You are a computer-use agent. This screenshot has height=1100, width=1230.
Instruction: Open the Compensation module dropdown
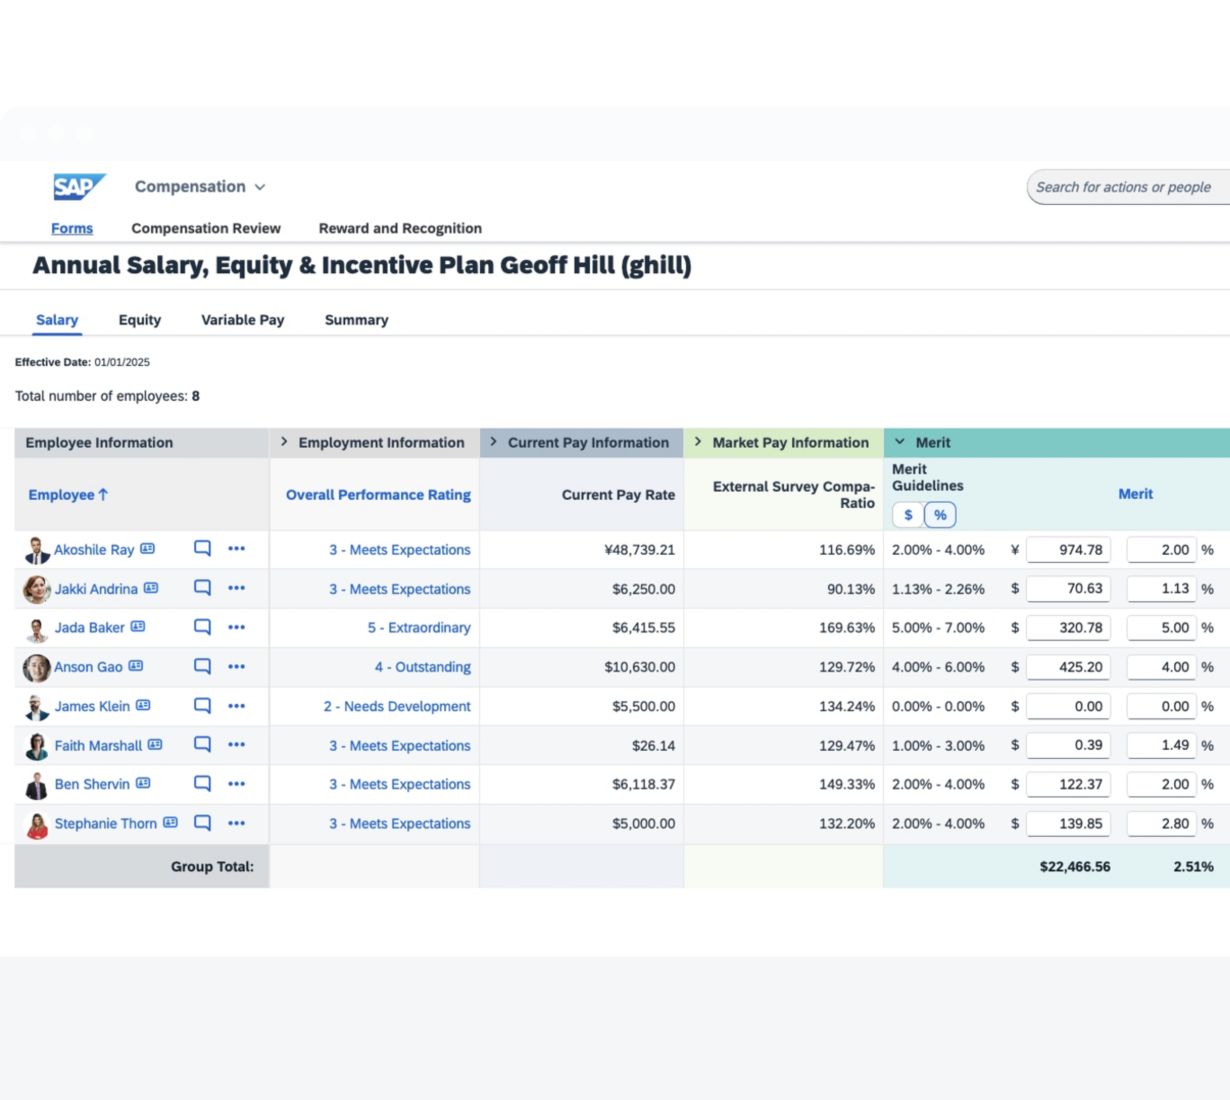tap(200, 187)
